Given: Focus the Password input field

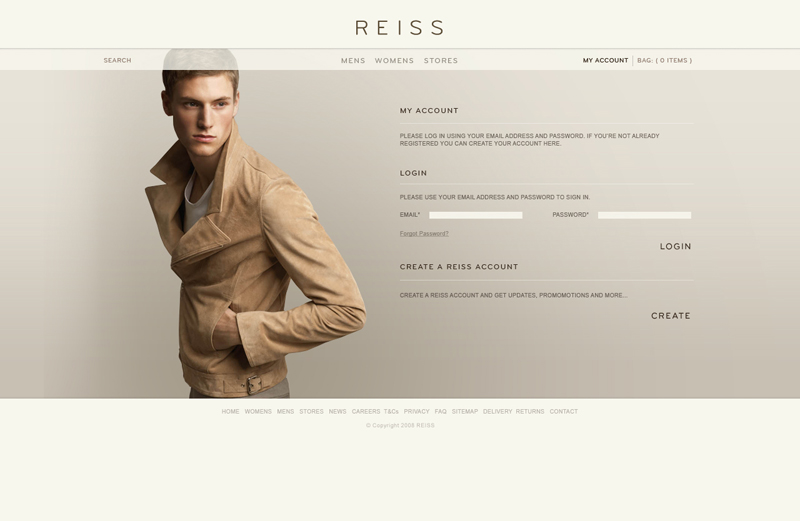Looking at the screenshot, I should (x=644, y=215).
